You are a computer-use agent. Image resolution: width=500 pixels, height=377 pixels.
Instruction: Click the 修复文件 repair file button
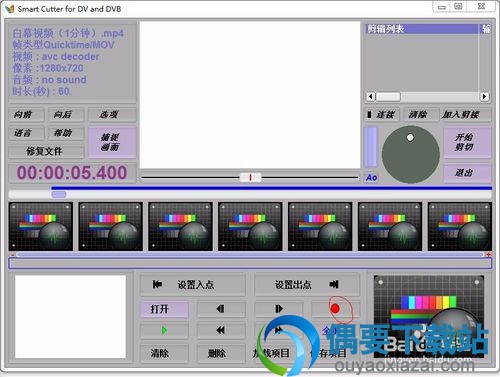[x=44, y=151]
